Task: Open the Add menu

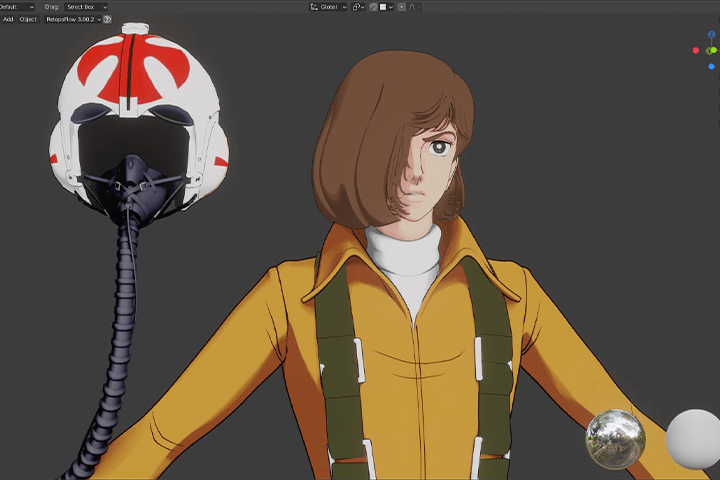Action: [8, 19]
